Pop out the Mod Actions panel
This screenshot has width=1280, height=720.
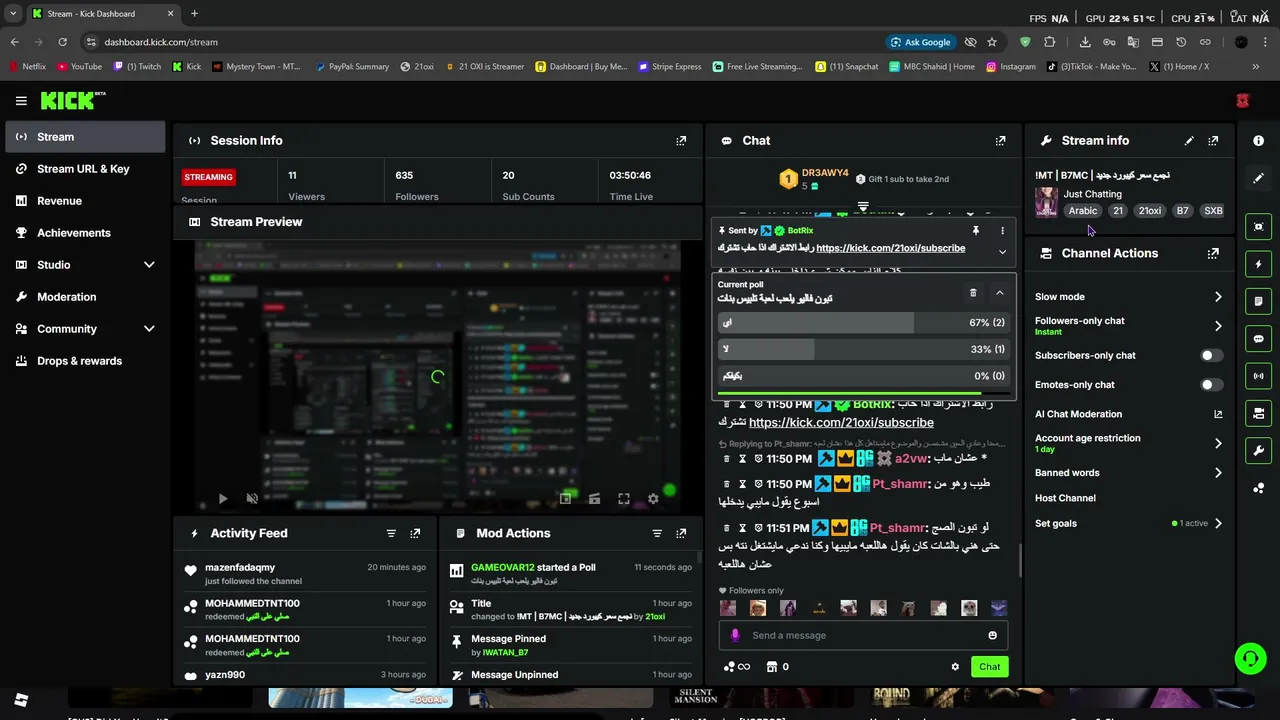click(x=681, y=533)
